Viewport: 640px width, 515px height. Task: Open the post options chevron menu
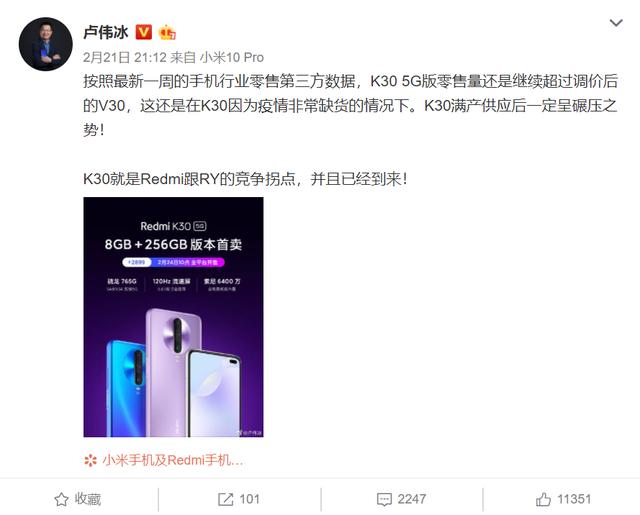click(x=616, y=23)
